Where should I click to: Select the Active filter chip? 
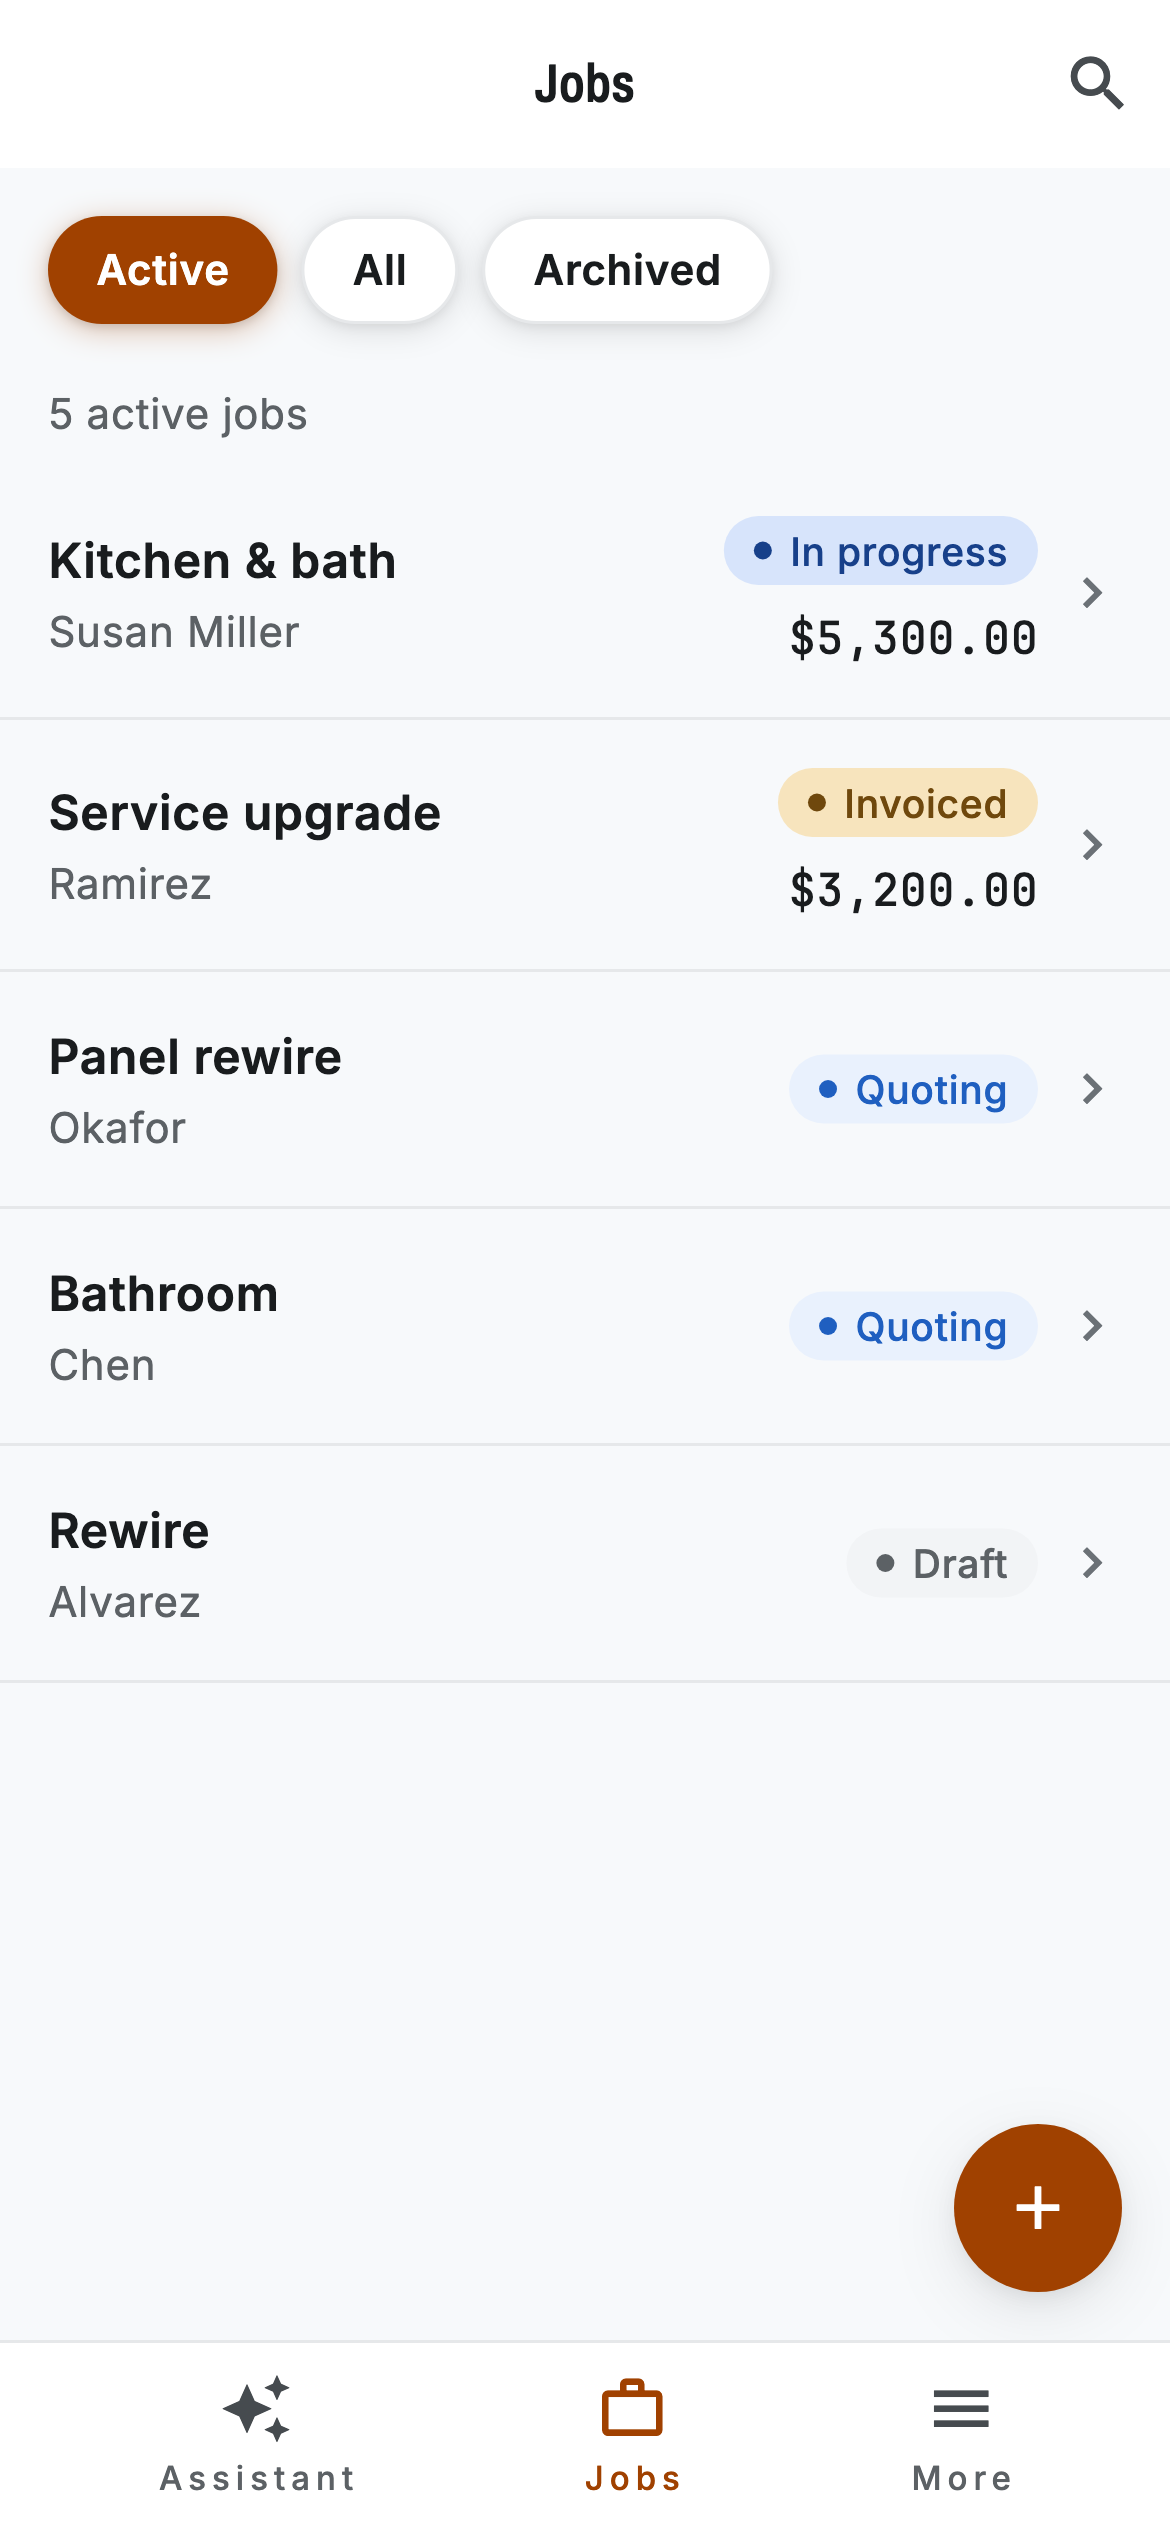[x=163, y=270]
